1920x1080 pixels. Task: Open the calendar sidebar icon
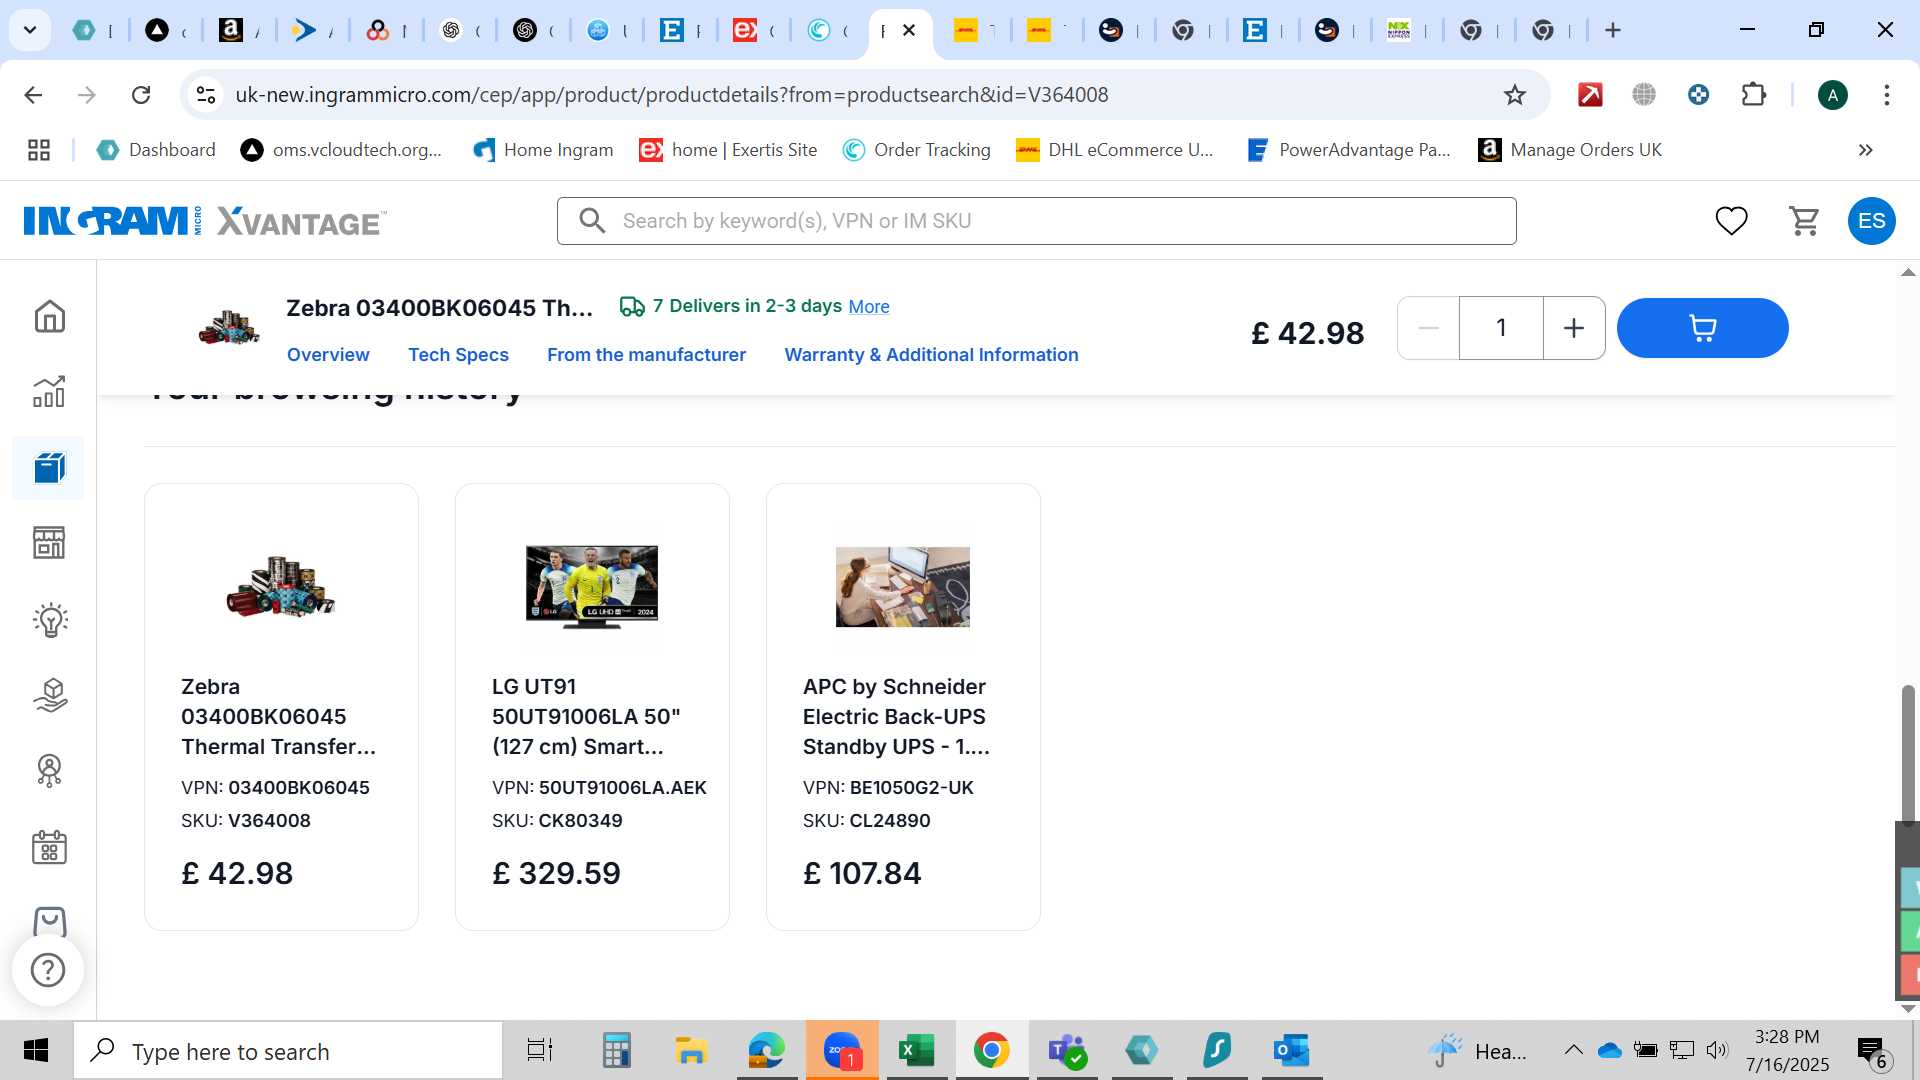(49, 847)
